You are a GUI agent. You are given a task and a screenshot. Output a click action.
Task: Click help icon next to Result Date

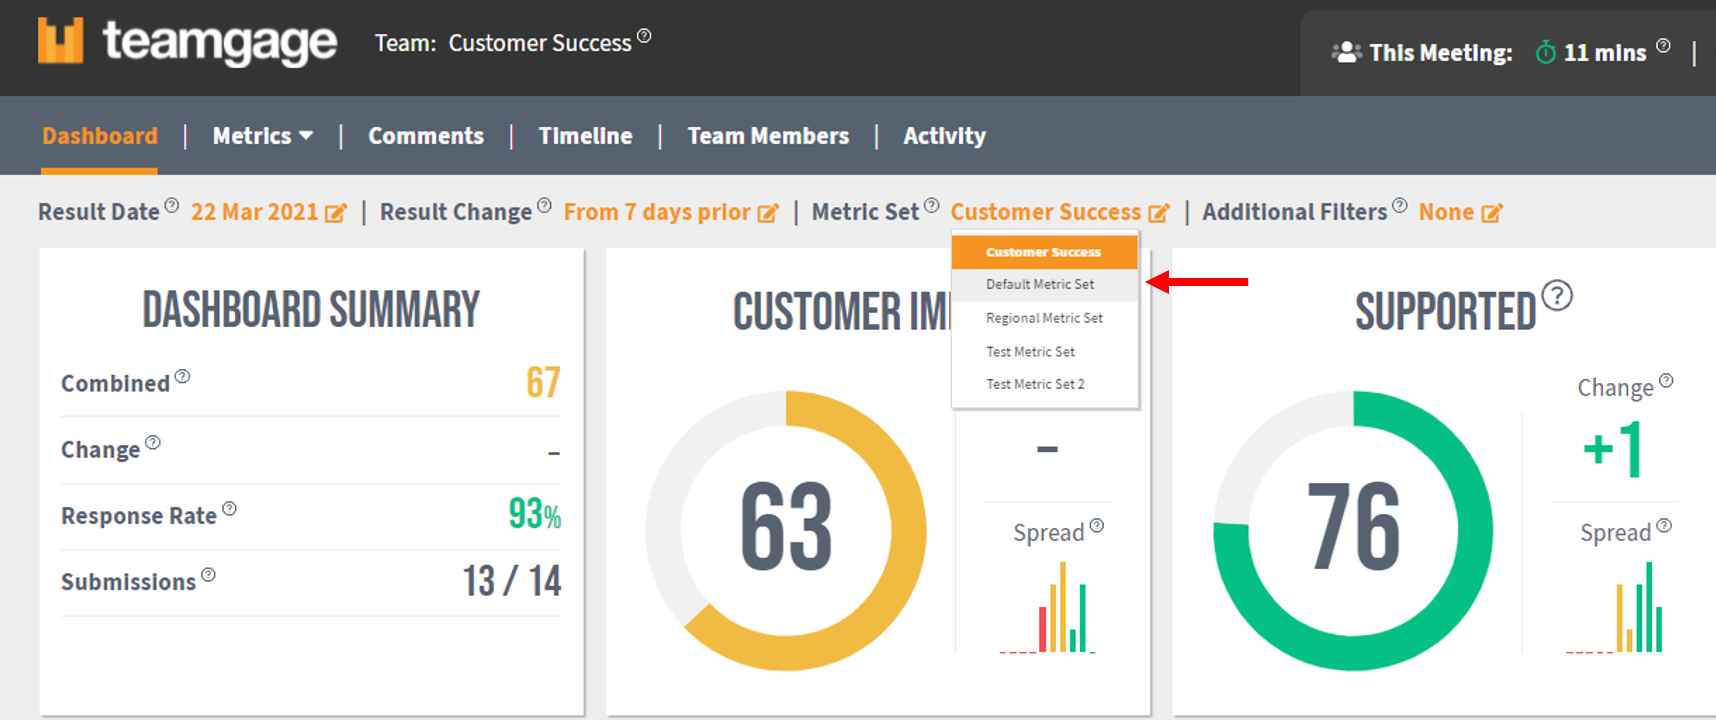(x=172, y=205)
